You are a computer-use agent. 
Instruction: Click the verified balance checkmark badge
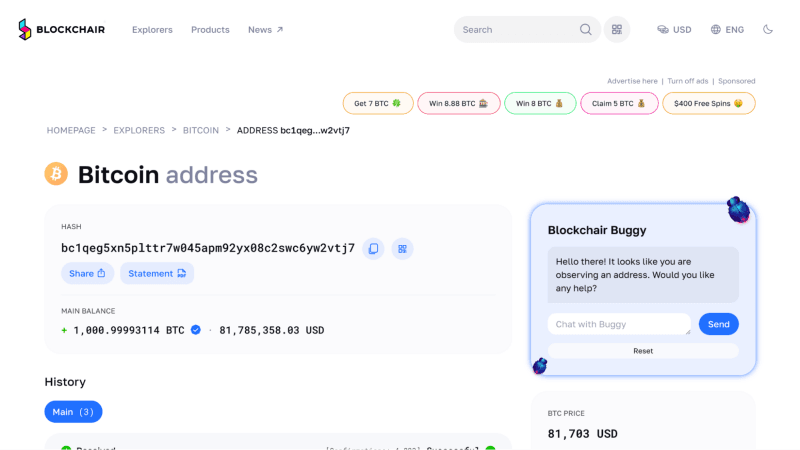coord(195,330)
